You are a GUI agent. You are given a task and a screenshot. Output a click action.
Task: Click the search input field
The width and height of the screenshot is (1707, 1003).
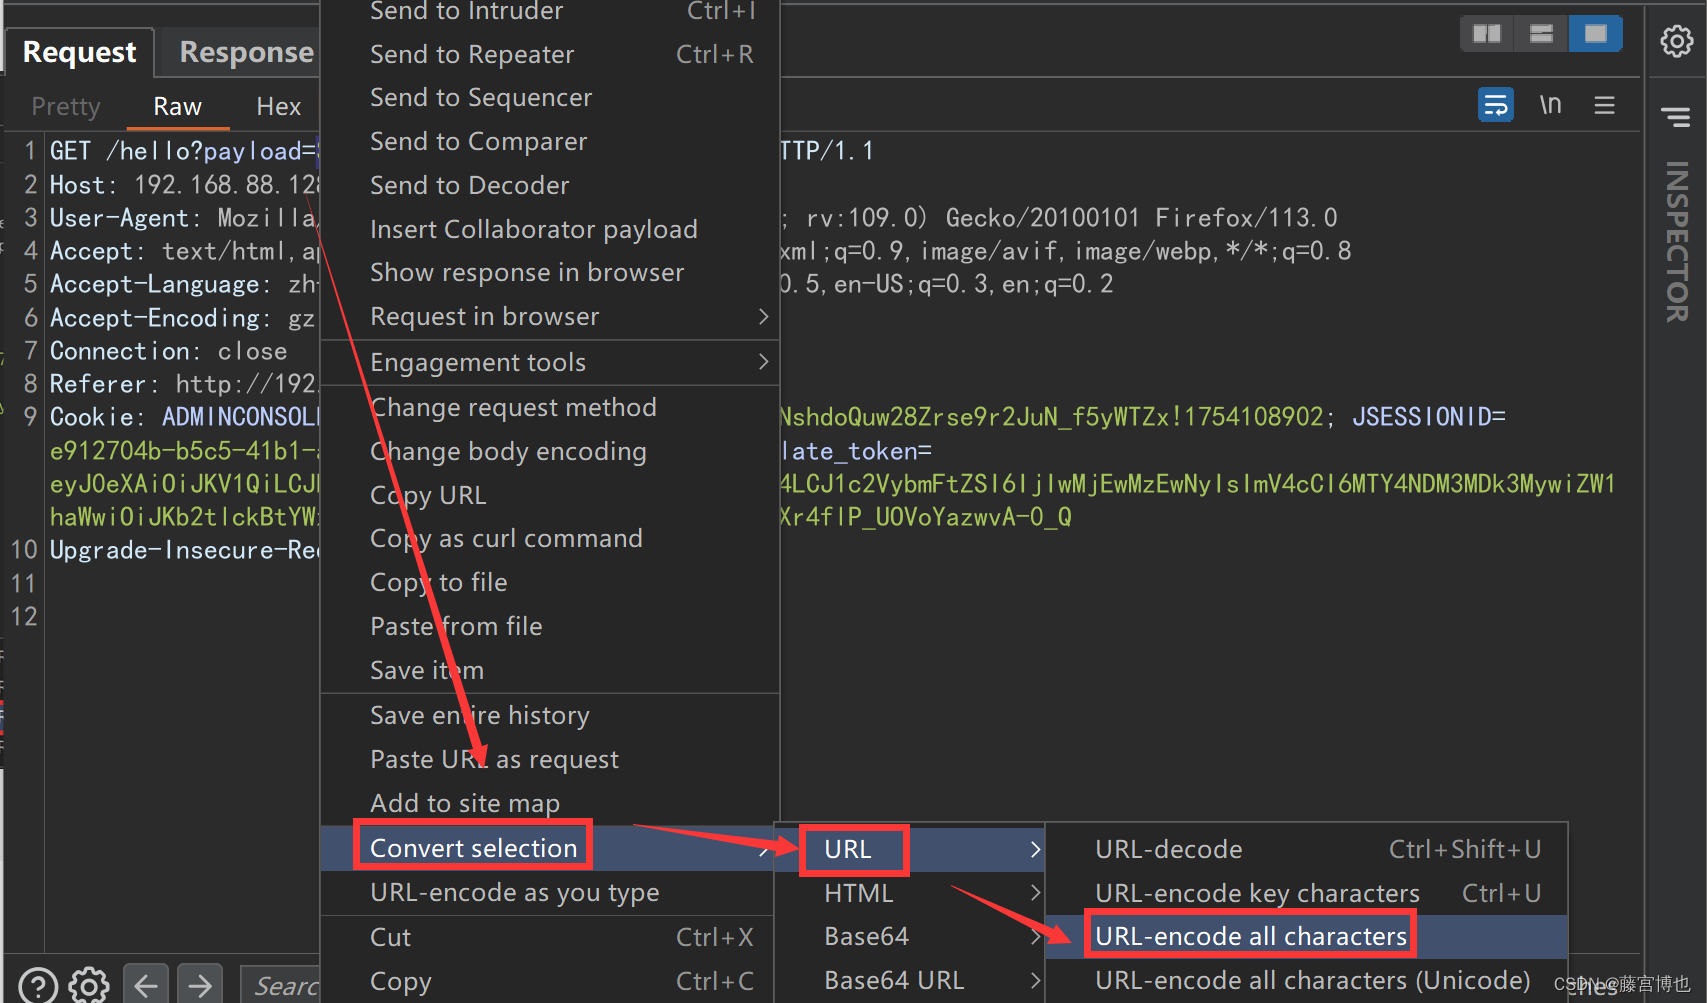click(281, 986)
